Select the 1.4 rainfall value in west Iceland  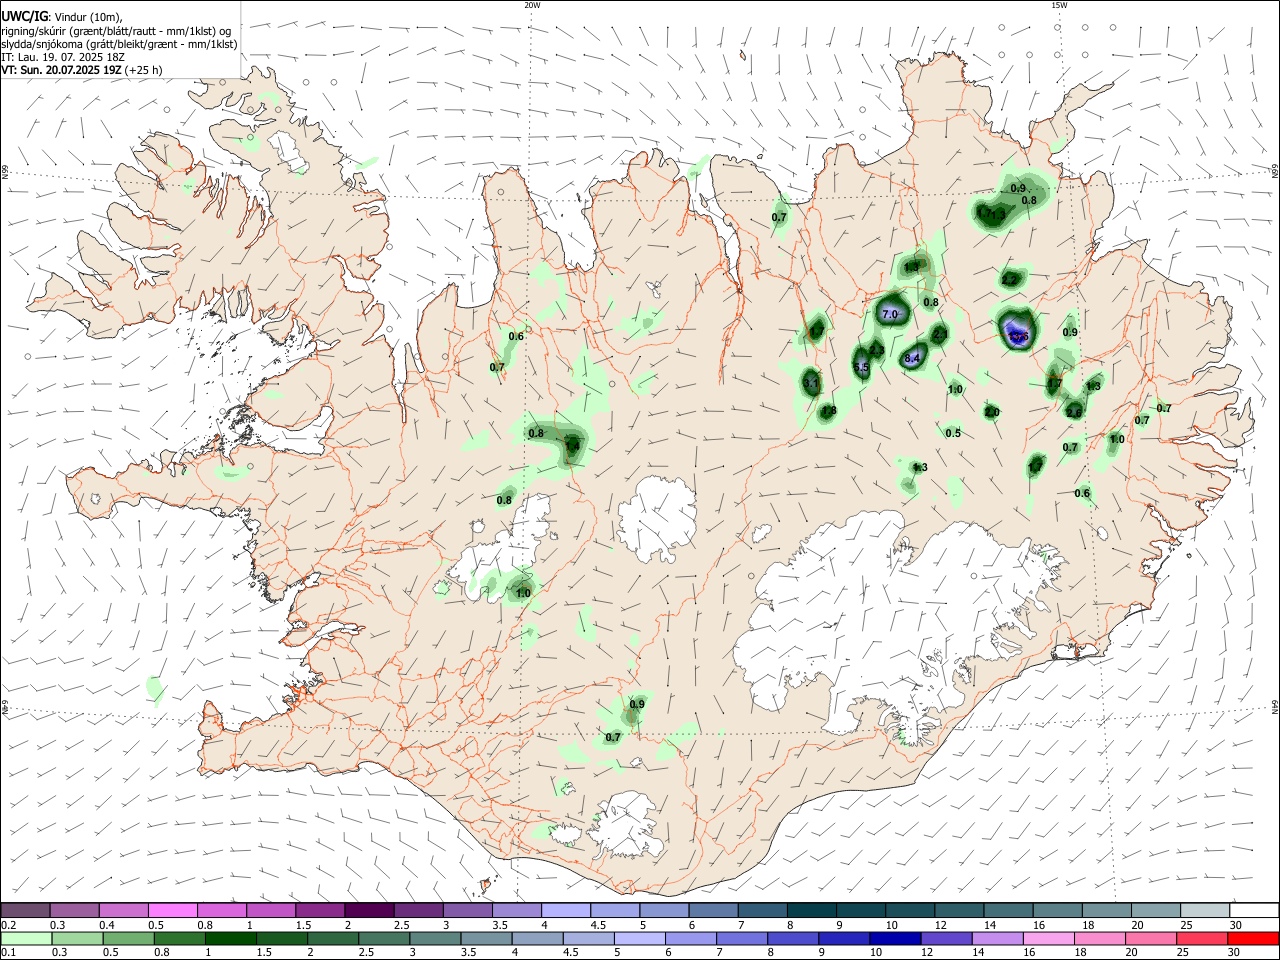572,447
